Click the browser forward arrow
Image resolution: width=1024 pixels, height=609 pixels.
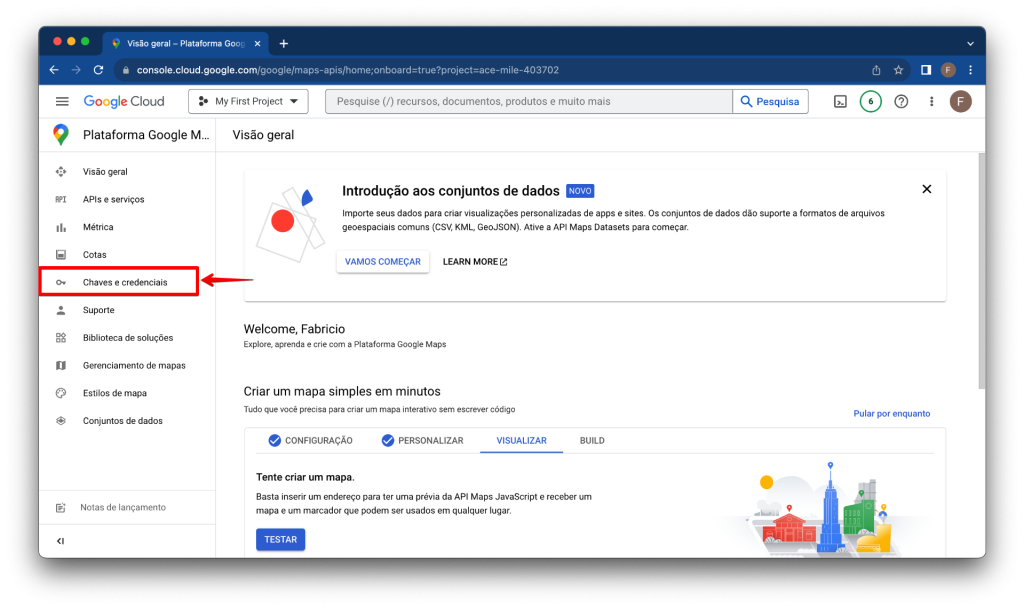click(x=76, y=70)
